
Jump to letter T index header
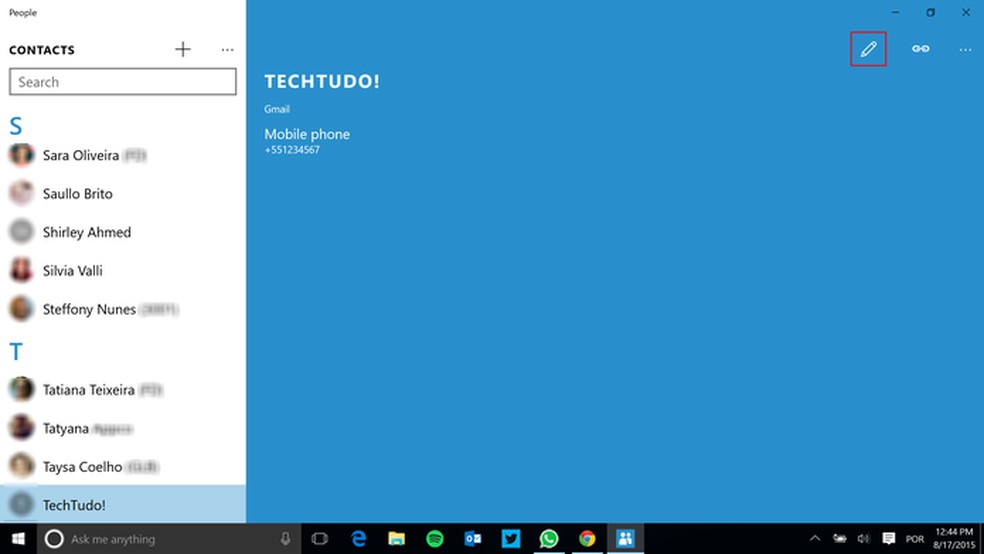click(16, 351)
